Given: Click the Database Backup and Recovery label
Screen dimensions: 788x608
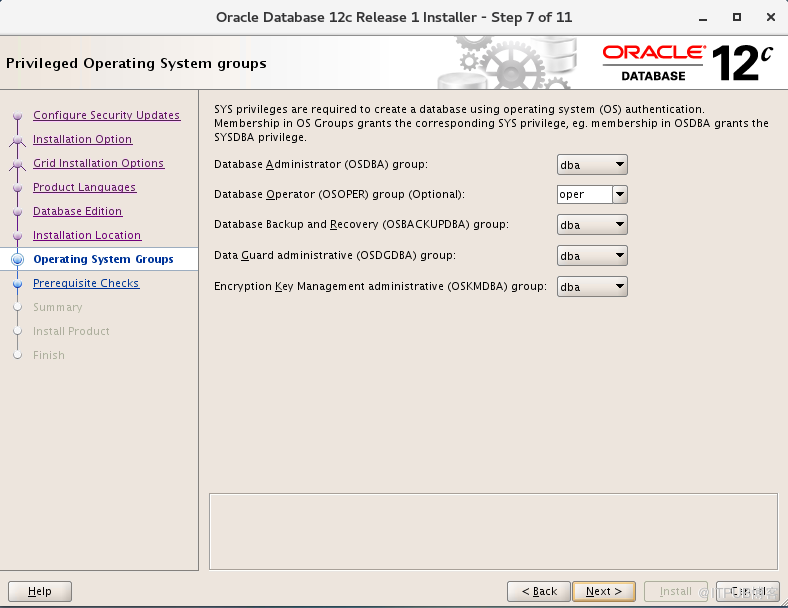Looking at the screenshot, I should [361, 225].
